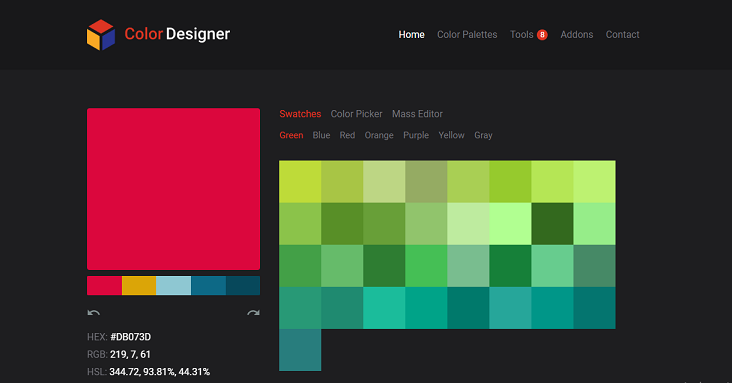The image size is (732, 383).
Task: Click the red Tools notification badge
Action: point(542,35)
